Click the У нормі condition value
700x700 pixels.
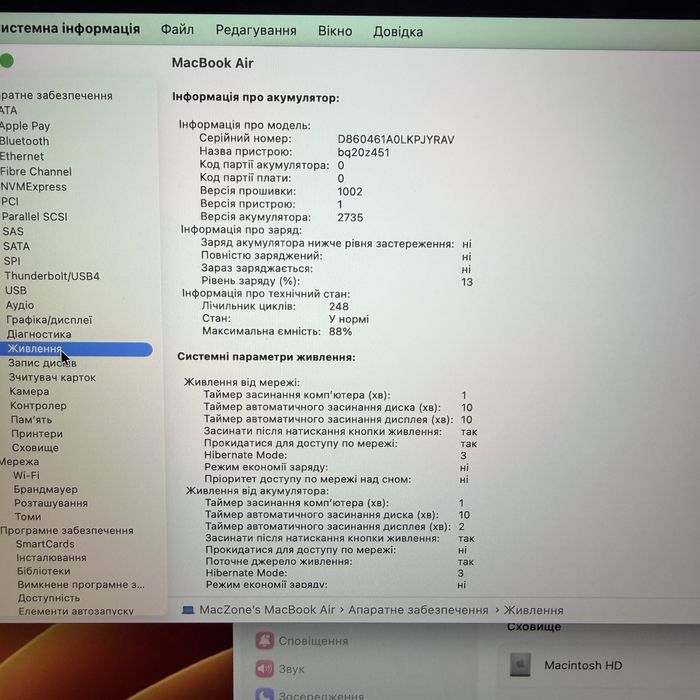point(349,319)
